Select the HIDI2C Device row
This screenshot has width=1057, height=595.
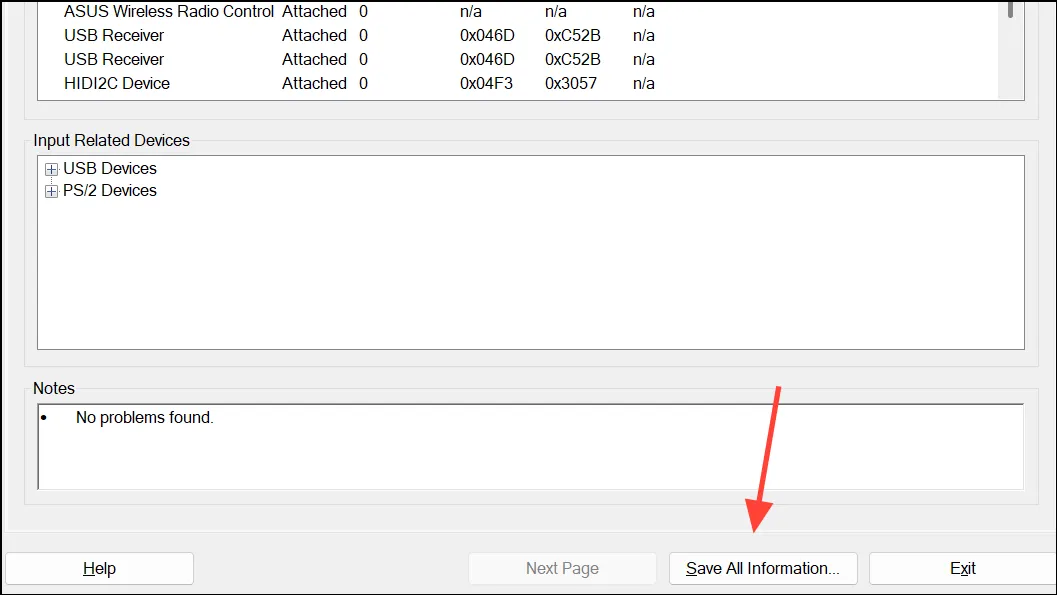pos(517,84)
